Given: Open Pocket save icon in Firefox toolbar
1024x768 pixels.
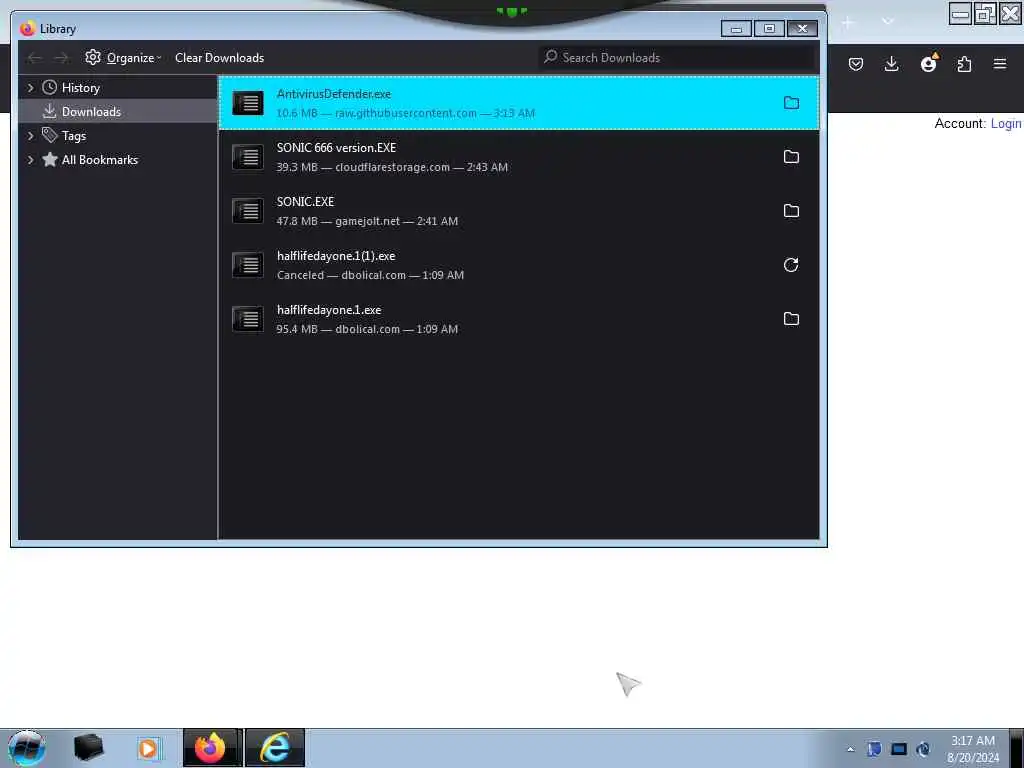Looking at the screenshot, I should click(x=856, y=64).
